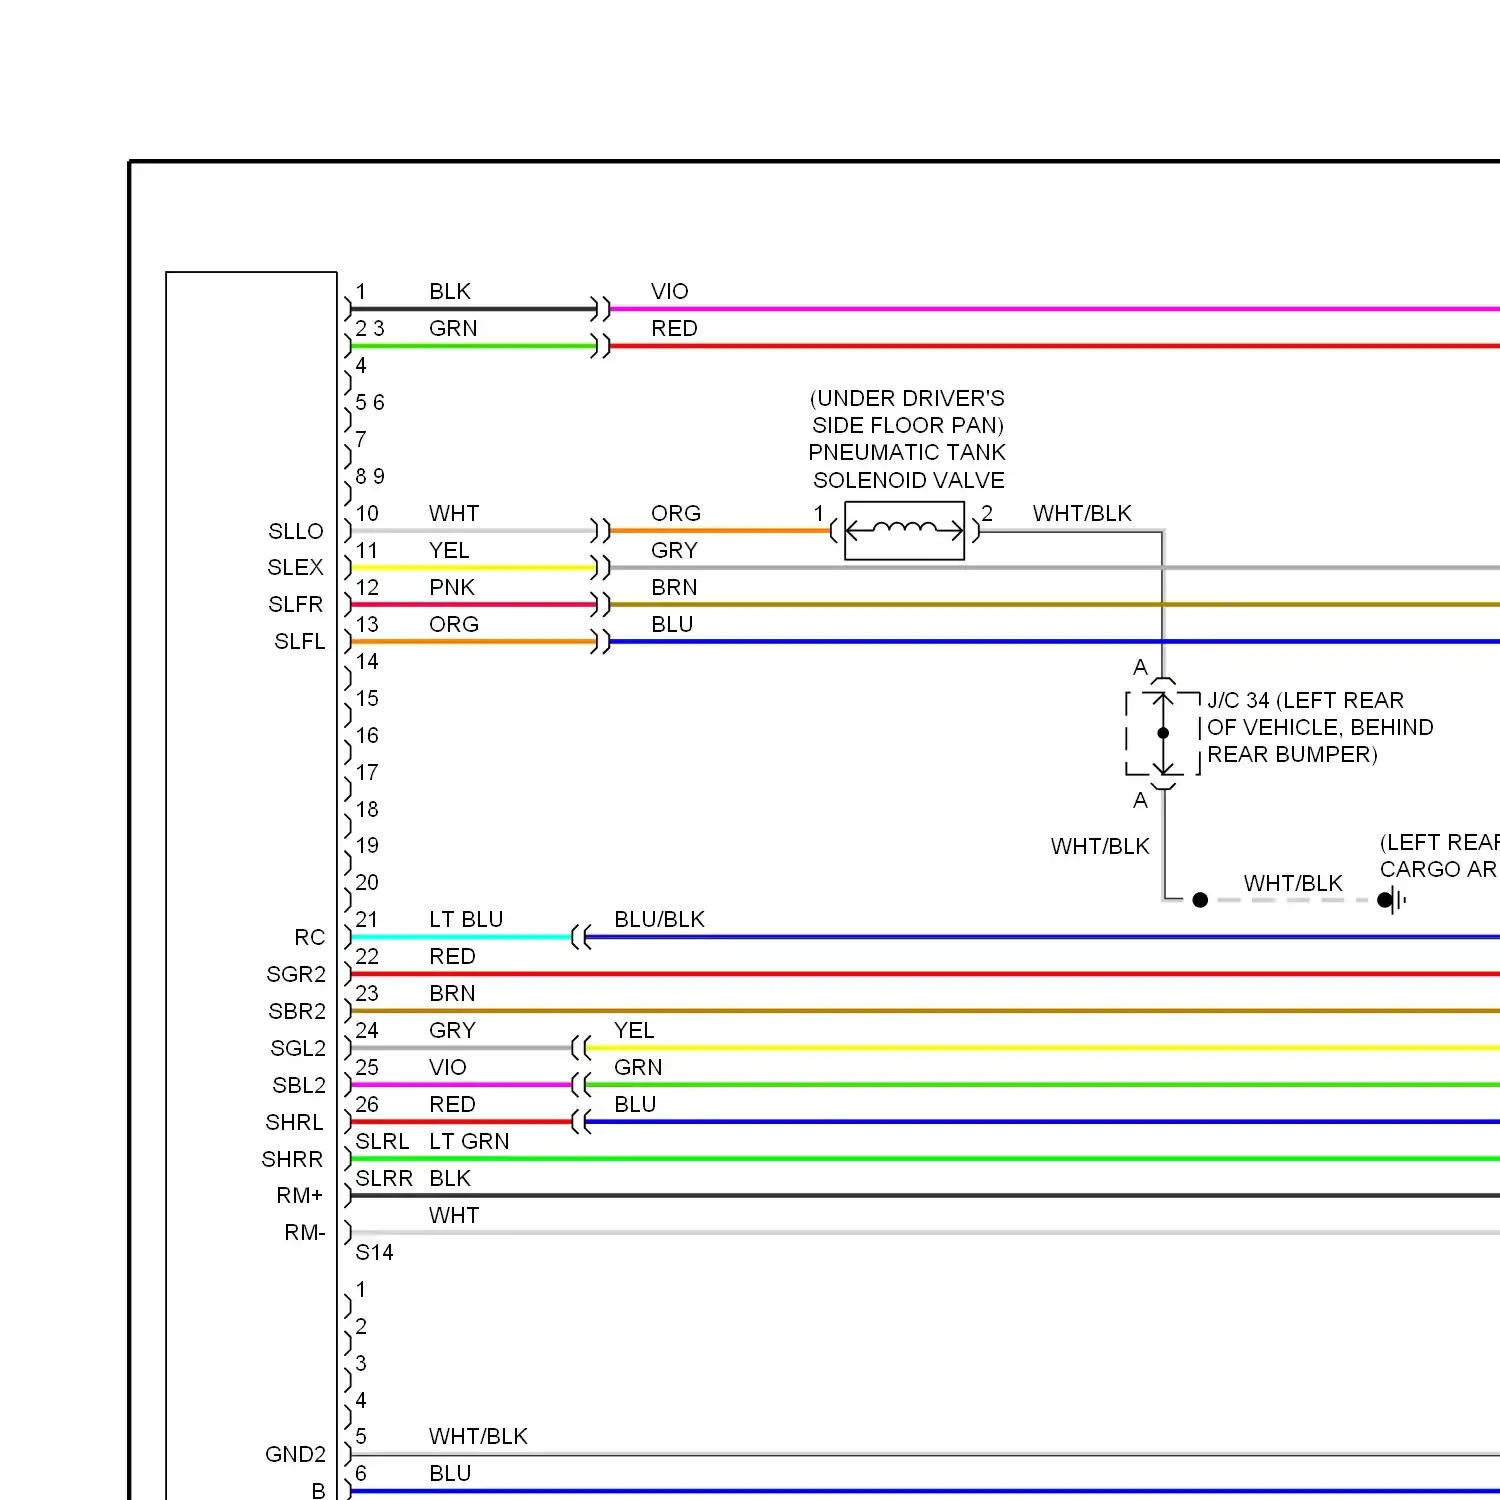Click the GRY label right of YEL pin 11

(674, 550)
